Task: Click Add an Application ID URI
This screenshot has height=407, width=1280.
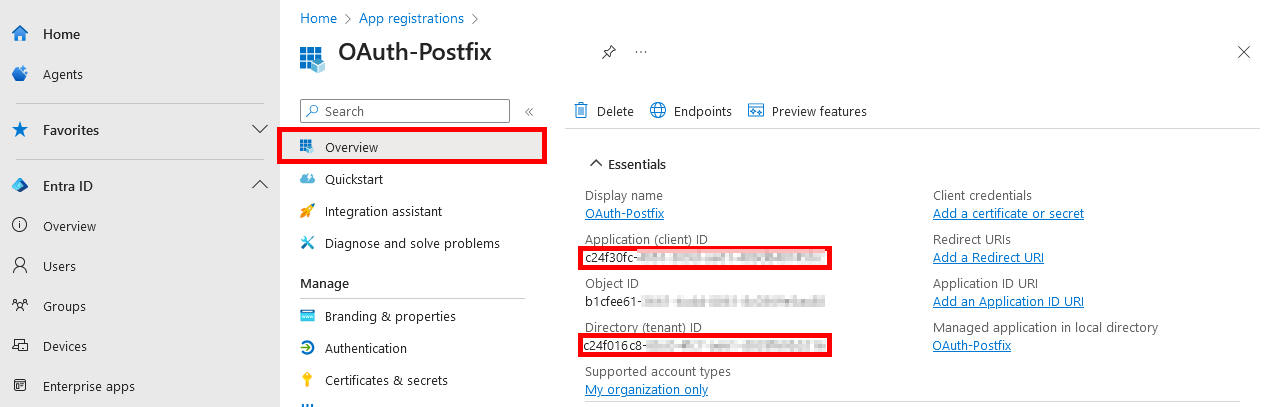Action: (x=1008, y=301)
